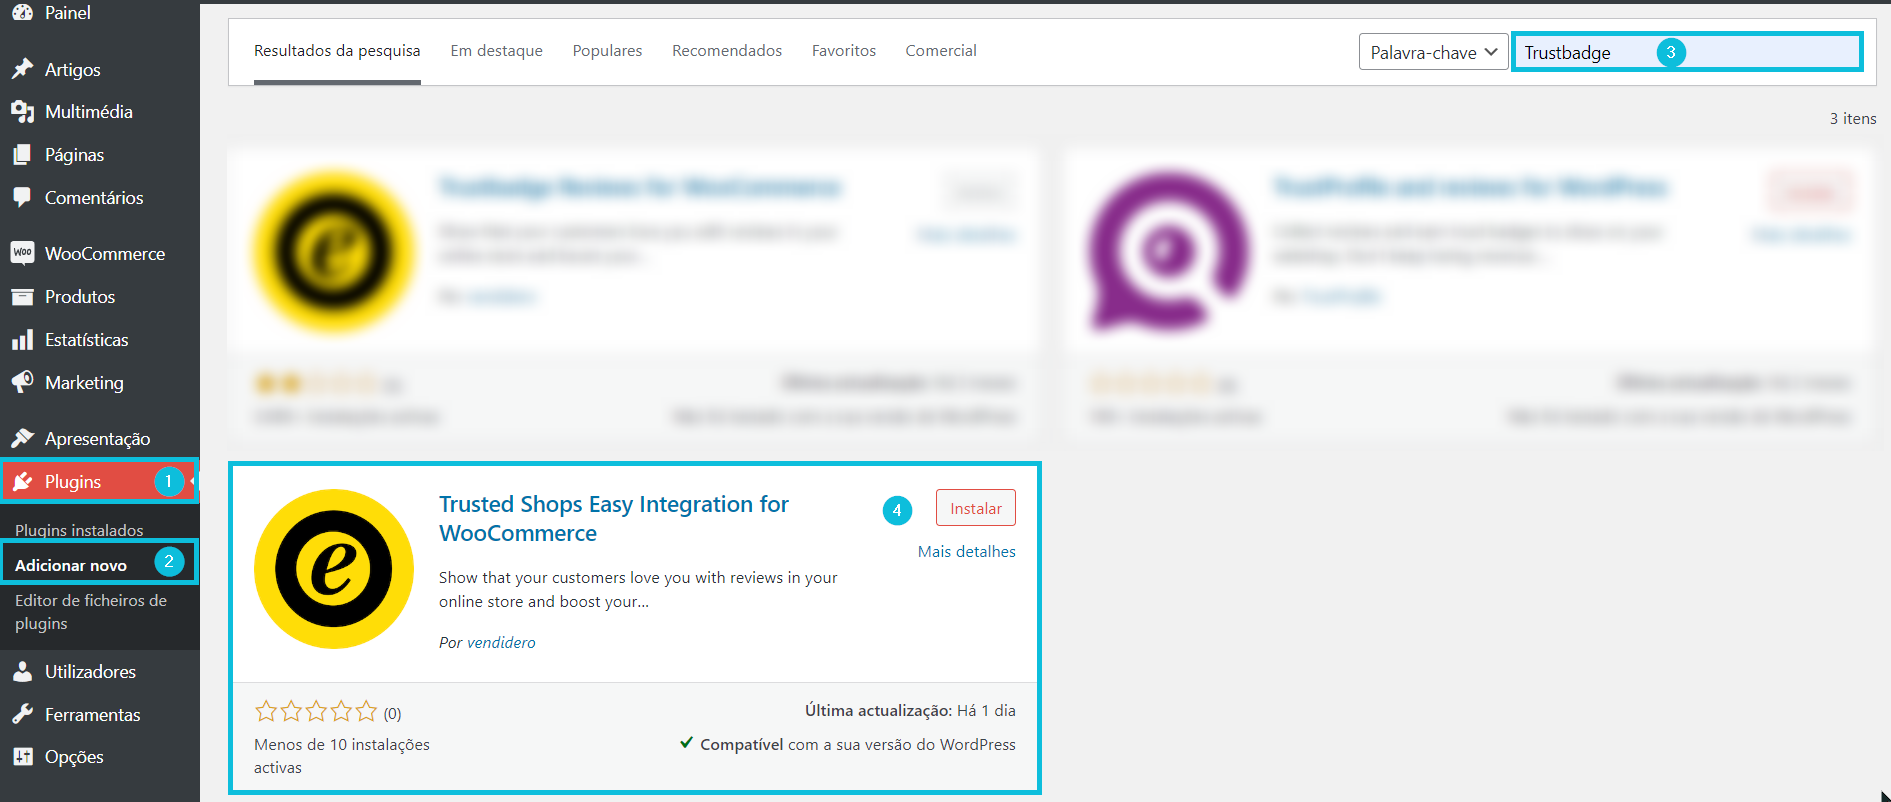Screen dimensions: 1891x802
Task: Click the Multimédia media icon
Action: (22, 112)
